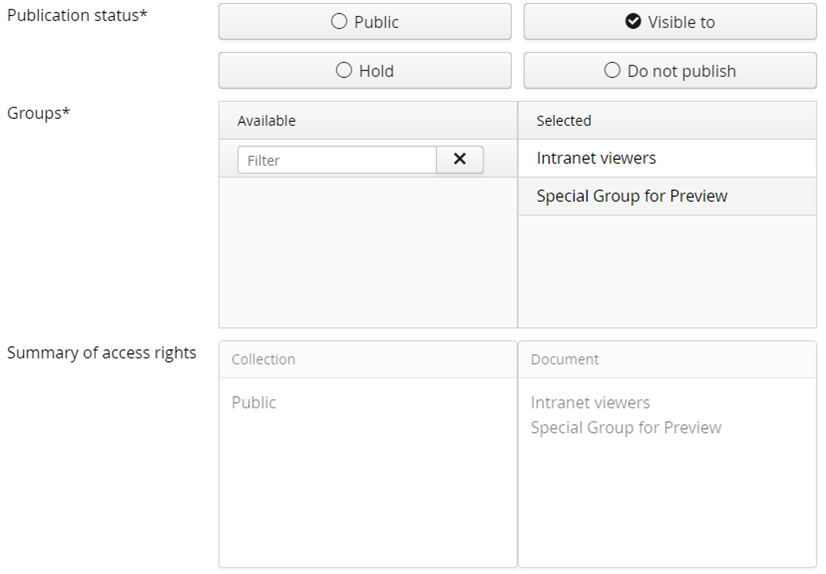Select 'Special Group for Preview' in the Selected list

(x=631, y=196)
